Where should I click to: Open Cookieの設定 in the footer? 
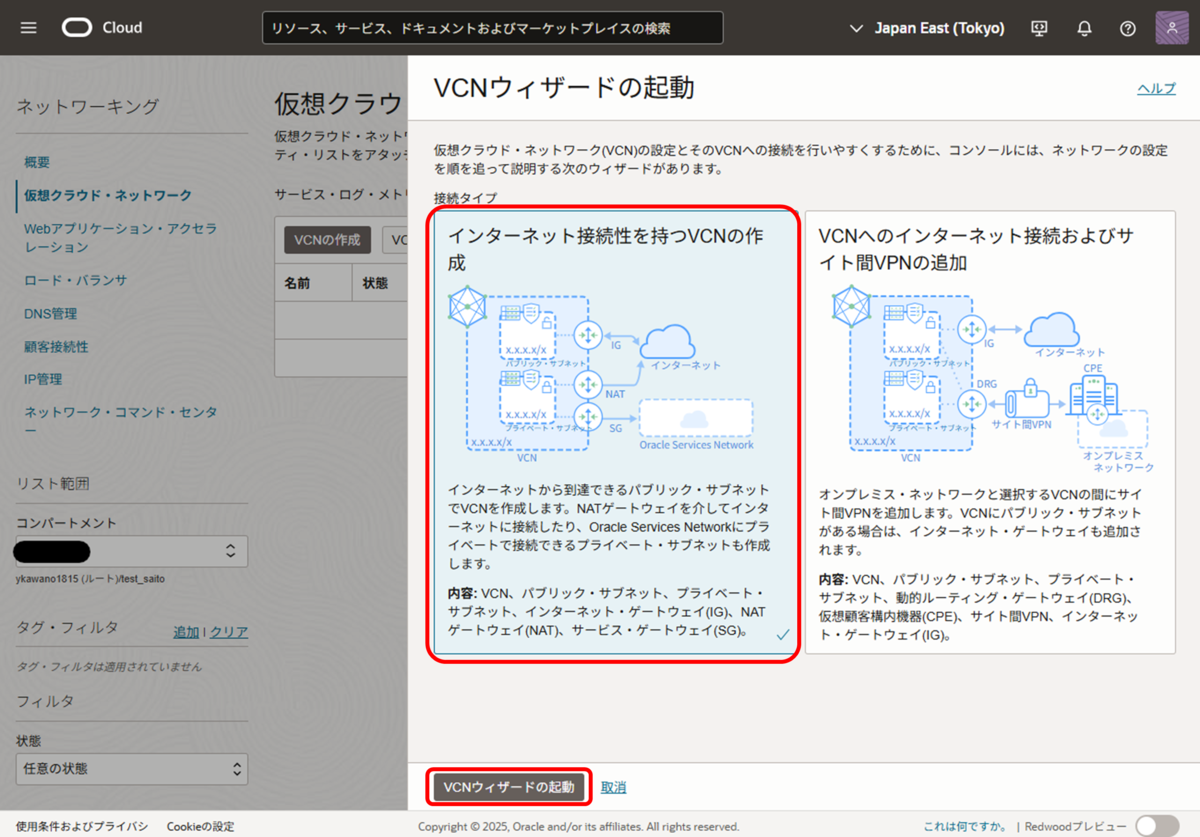click(x=200, y=827)
